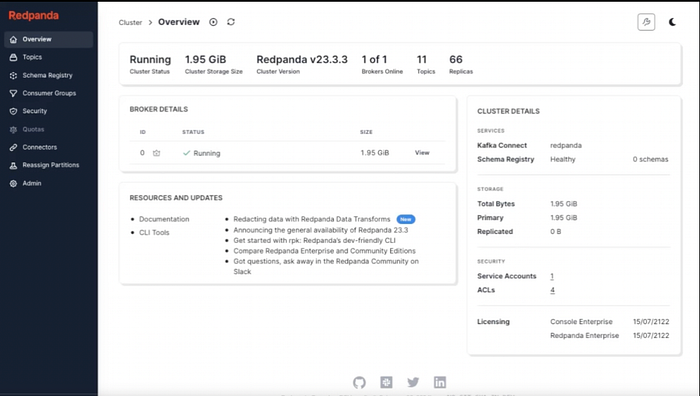The height and width of the screenshot is (396, 700).
Task: Click the circular icon next to Overview title
Action: click(x=213, y=22)
